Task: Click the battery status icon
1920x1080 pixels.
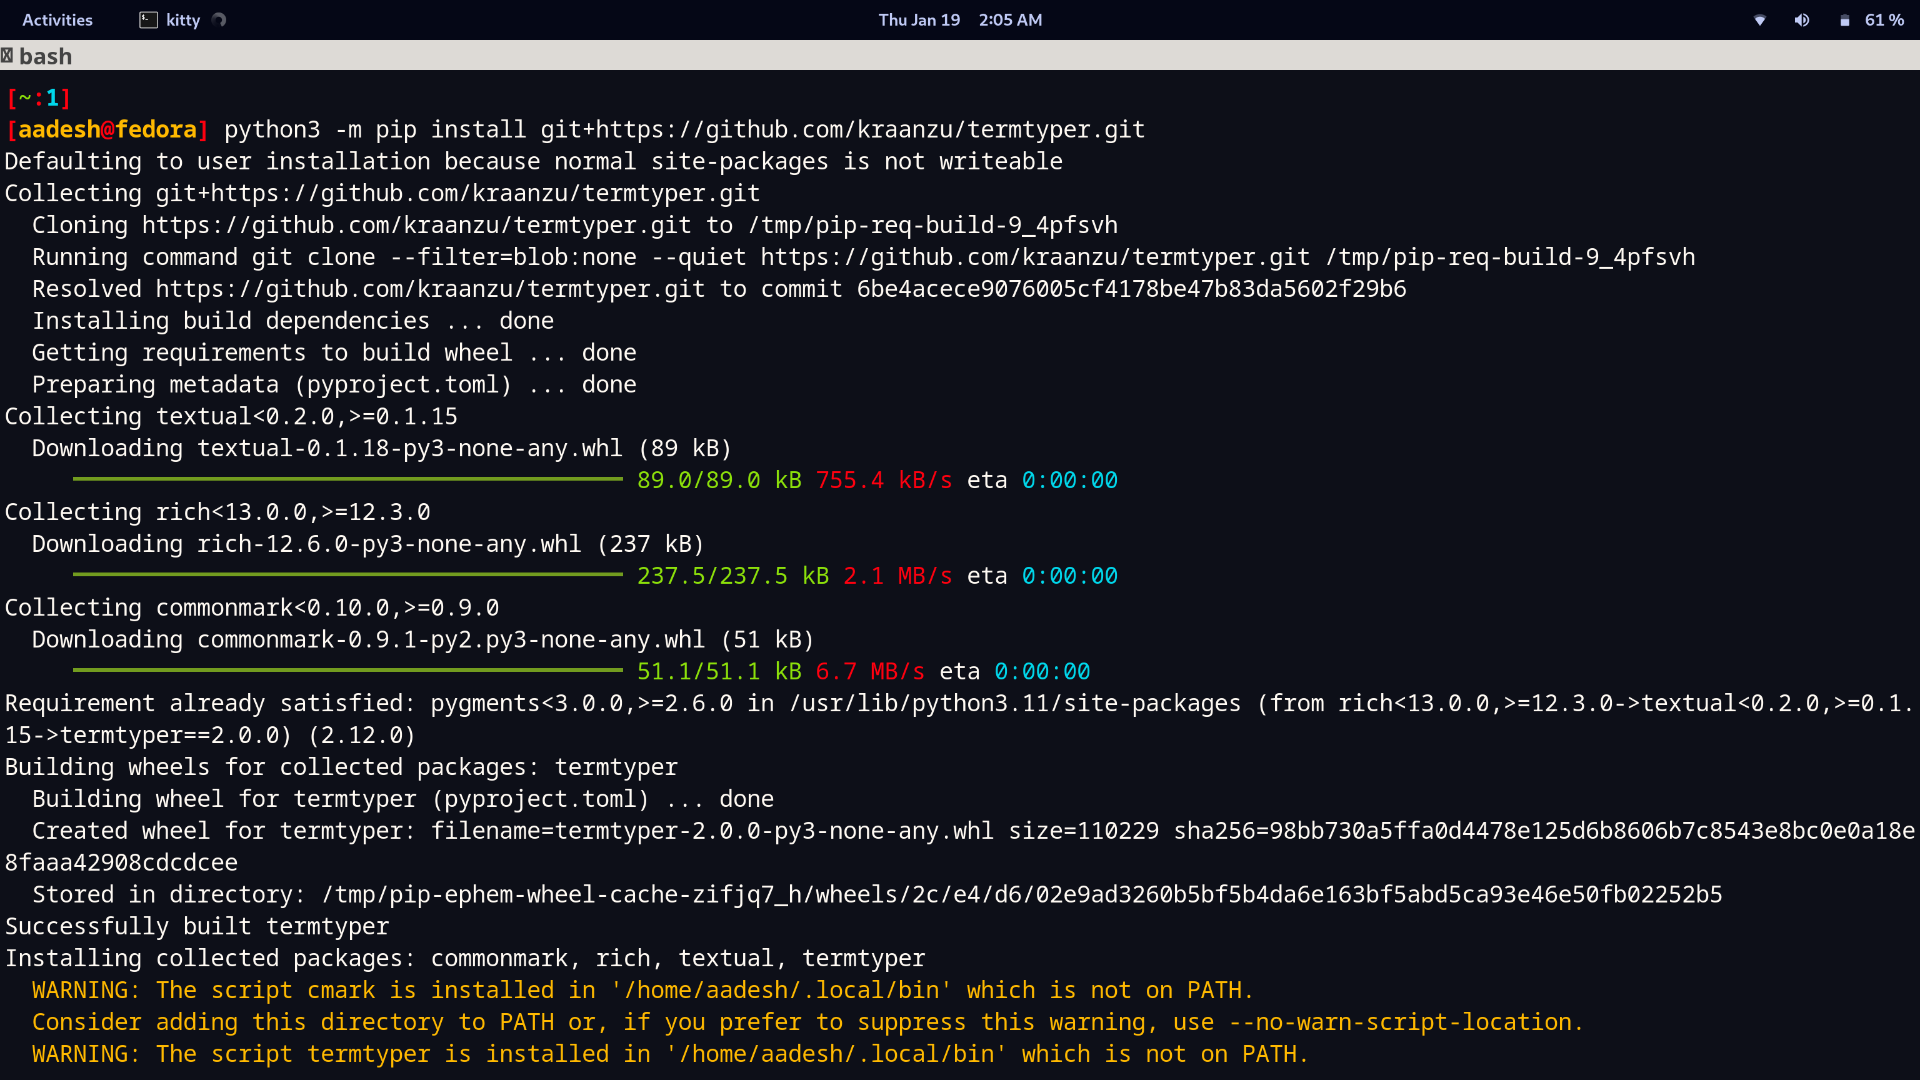Action: tap(1845, 20)
